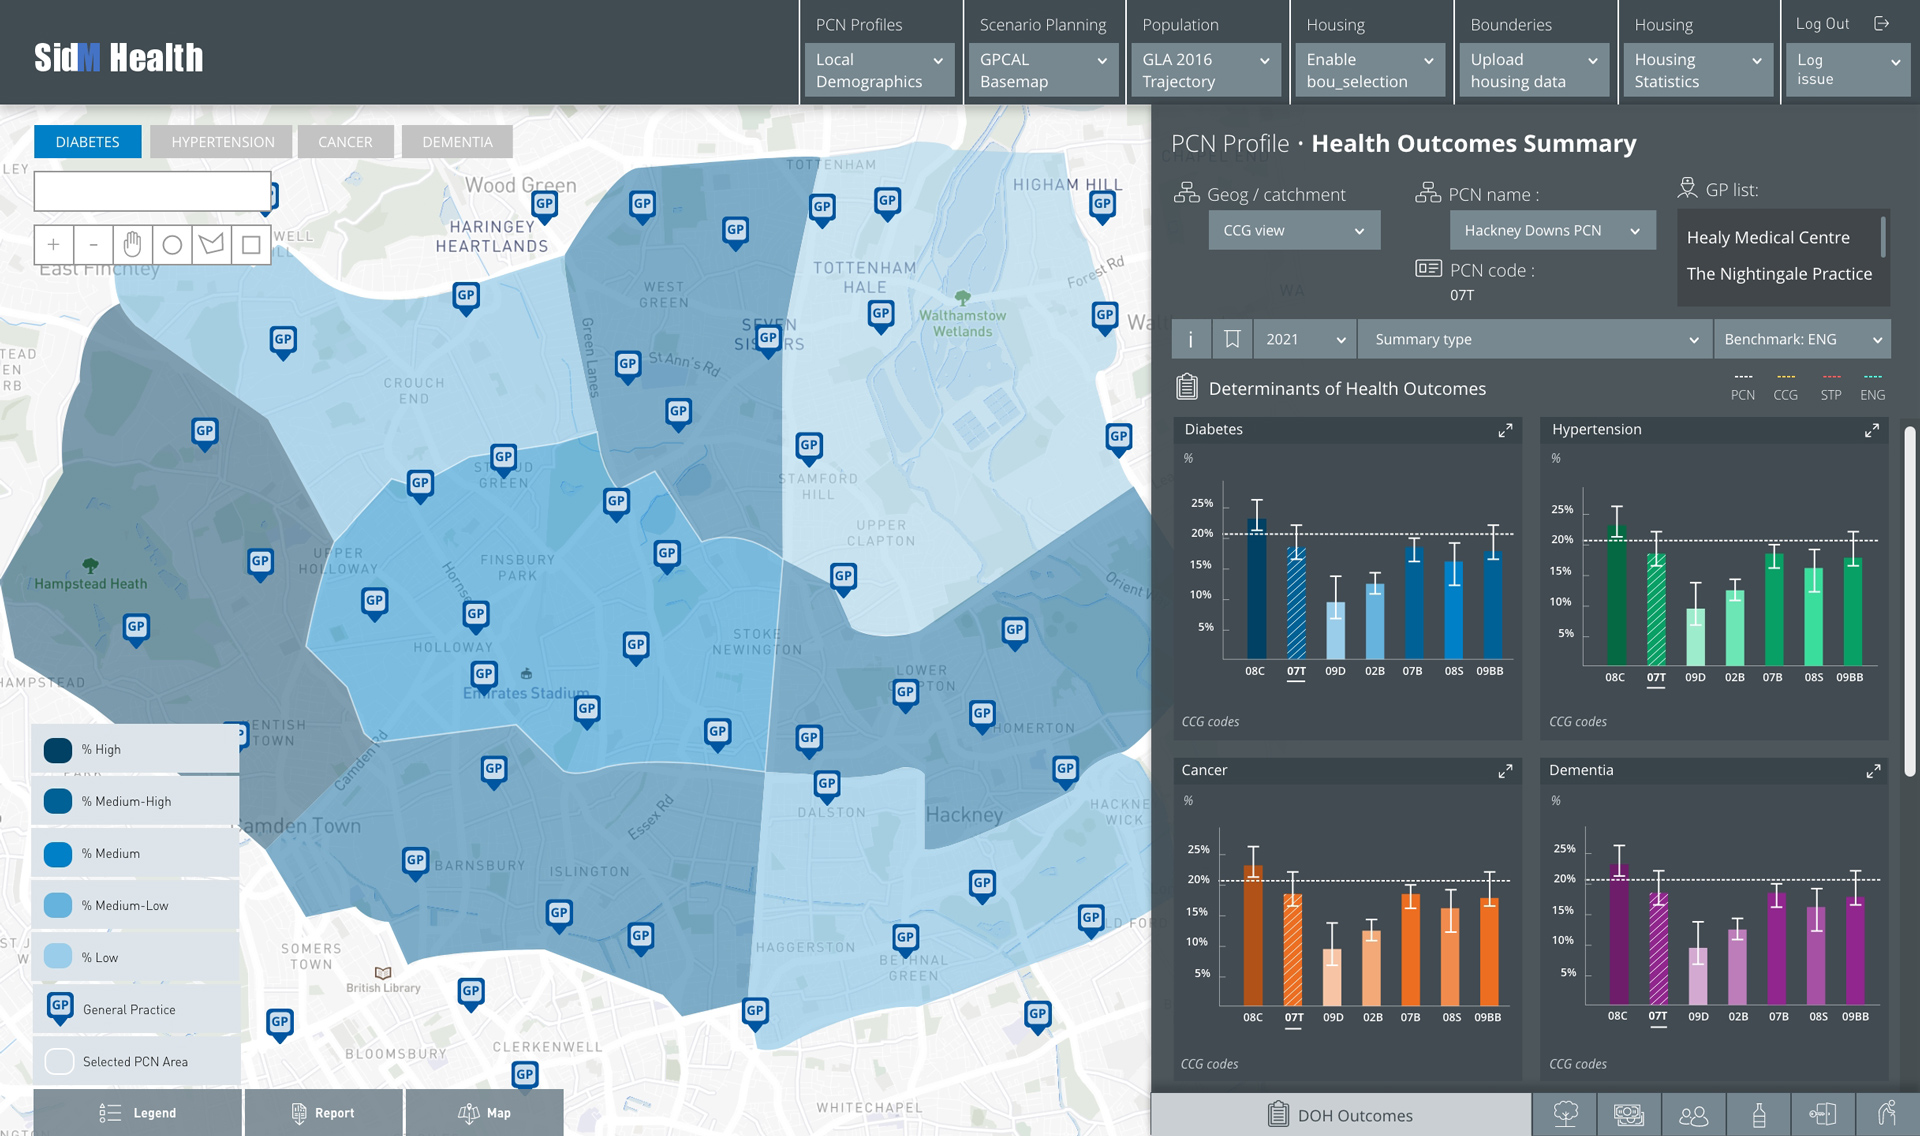Image resolution: width=1920 pixels, height=1136 pixels.
Task: Select the pan hand tool on map
Action: tap(132, 244)
